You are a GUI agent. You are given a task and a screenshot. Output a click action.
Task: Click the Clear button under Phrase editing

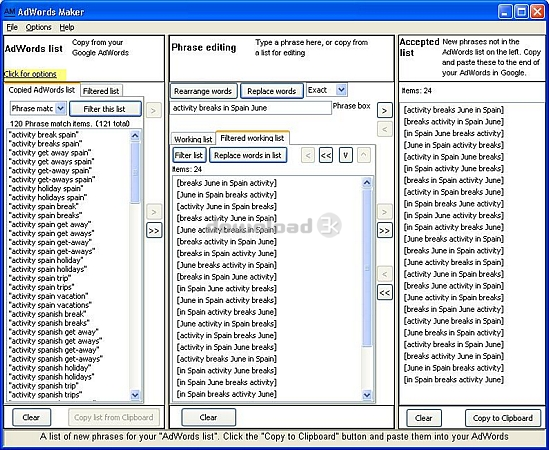click(x=208, y=417)
